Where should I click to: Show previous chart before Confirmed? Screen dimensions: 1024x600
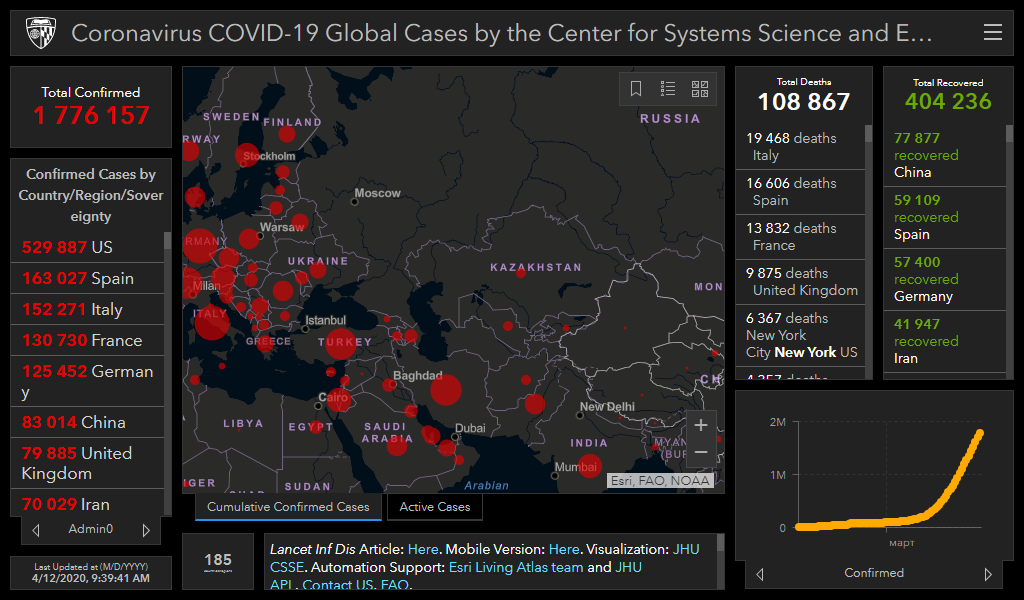pyautogui.click(x=760, y=574)
